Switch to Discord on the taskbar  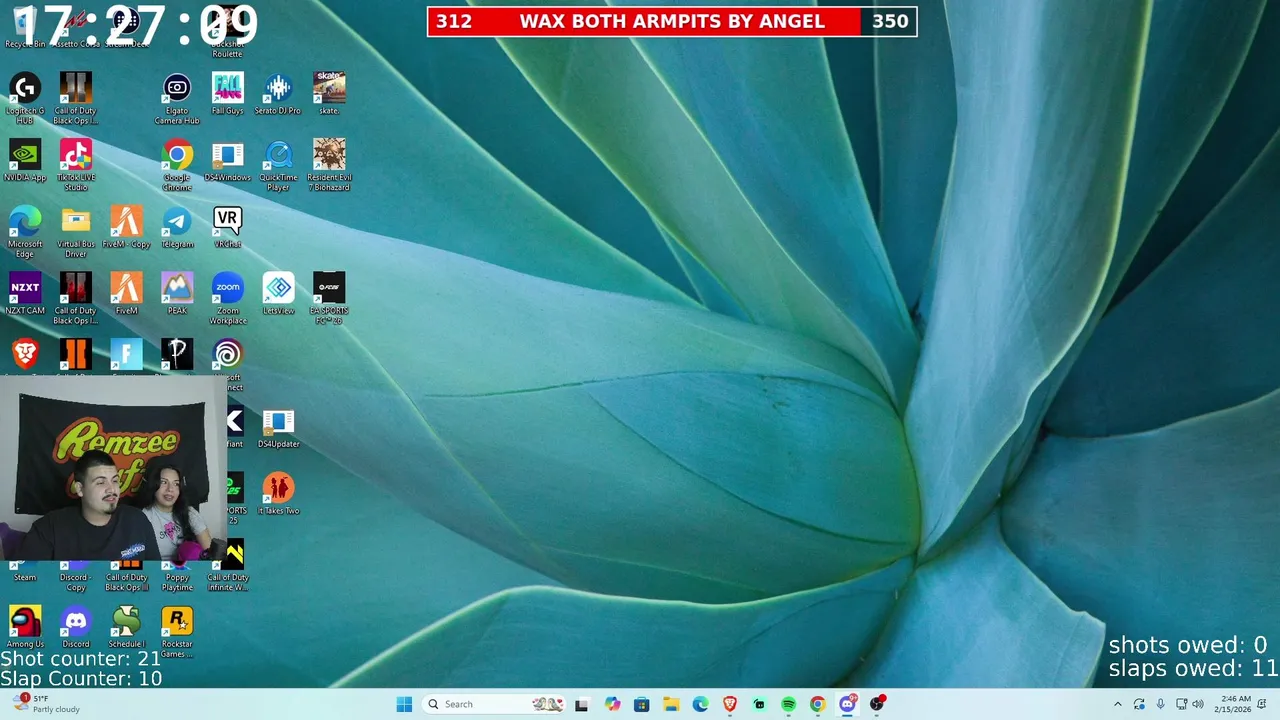point(847,704)
